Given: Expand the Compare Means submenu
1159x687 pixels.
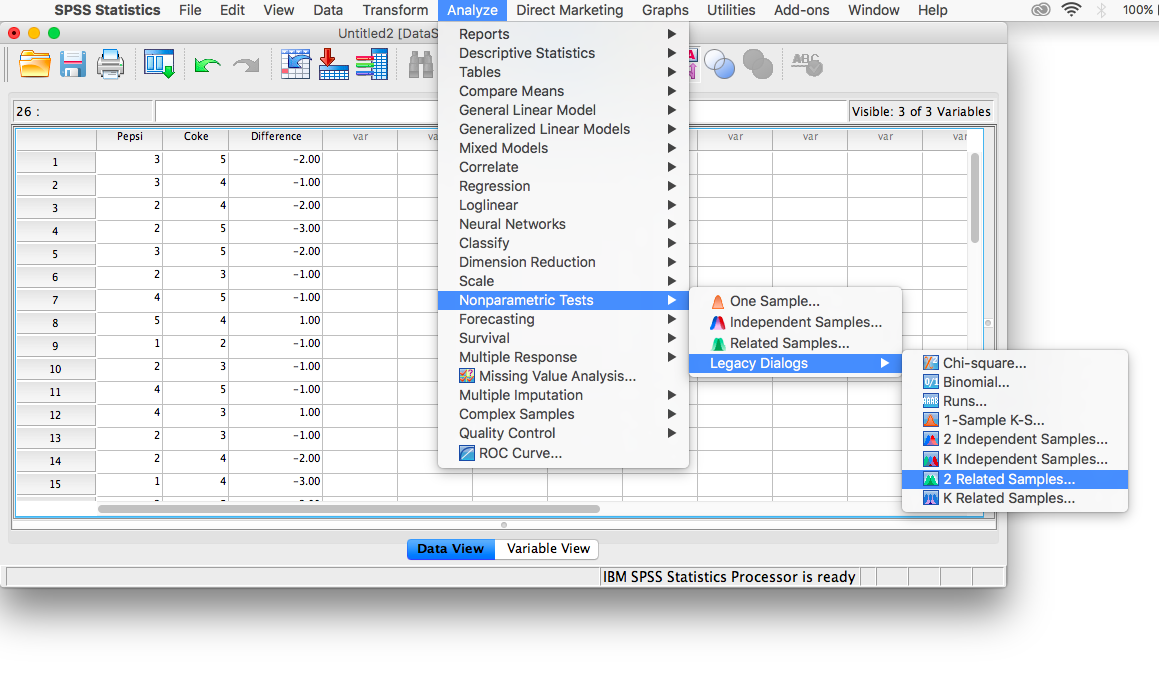Looking at the screenshot, I should 511,91.
